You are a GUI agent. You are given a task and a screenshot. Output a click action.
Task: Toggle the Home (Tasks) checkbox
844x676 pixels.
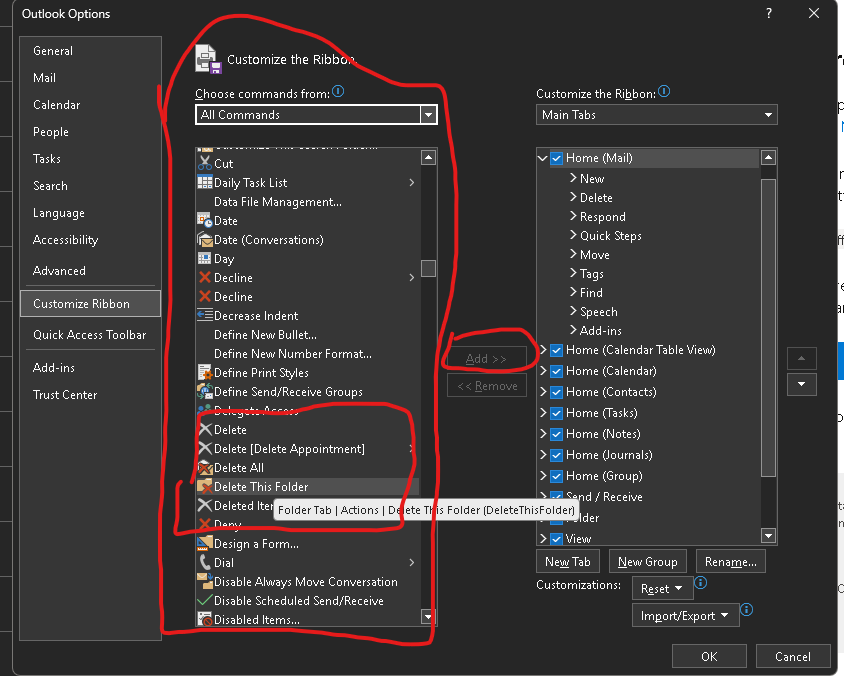(x=557, y=413)
